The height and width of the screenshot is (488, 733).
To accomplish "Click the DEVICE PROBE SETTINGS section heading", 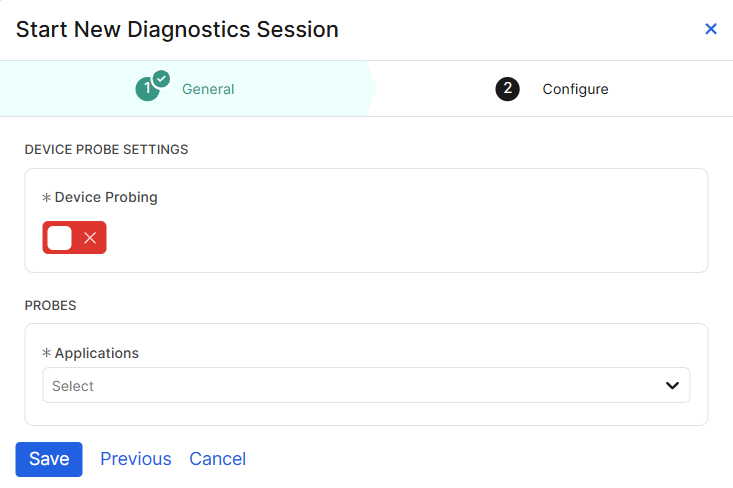I will (106, 150).
